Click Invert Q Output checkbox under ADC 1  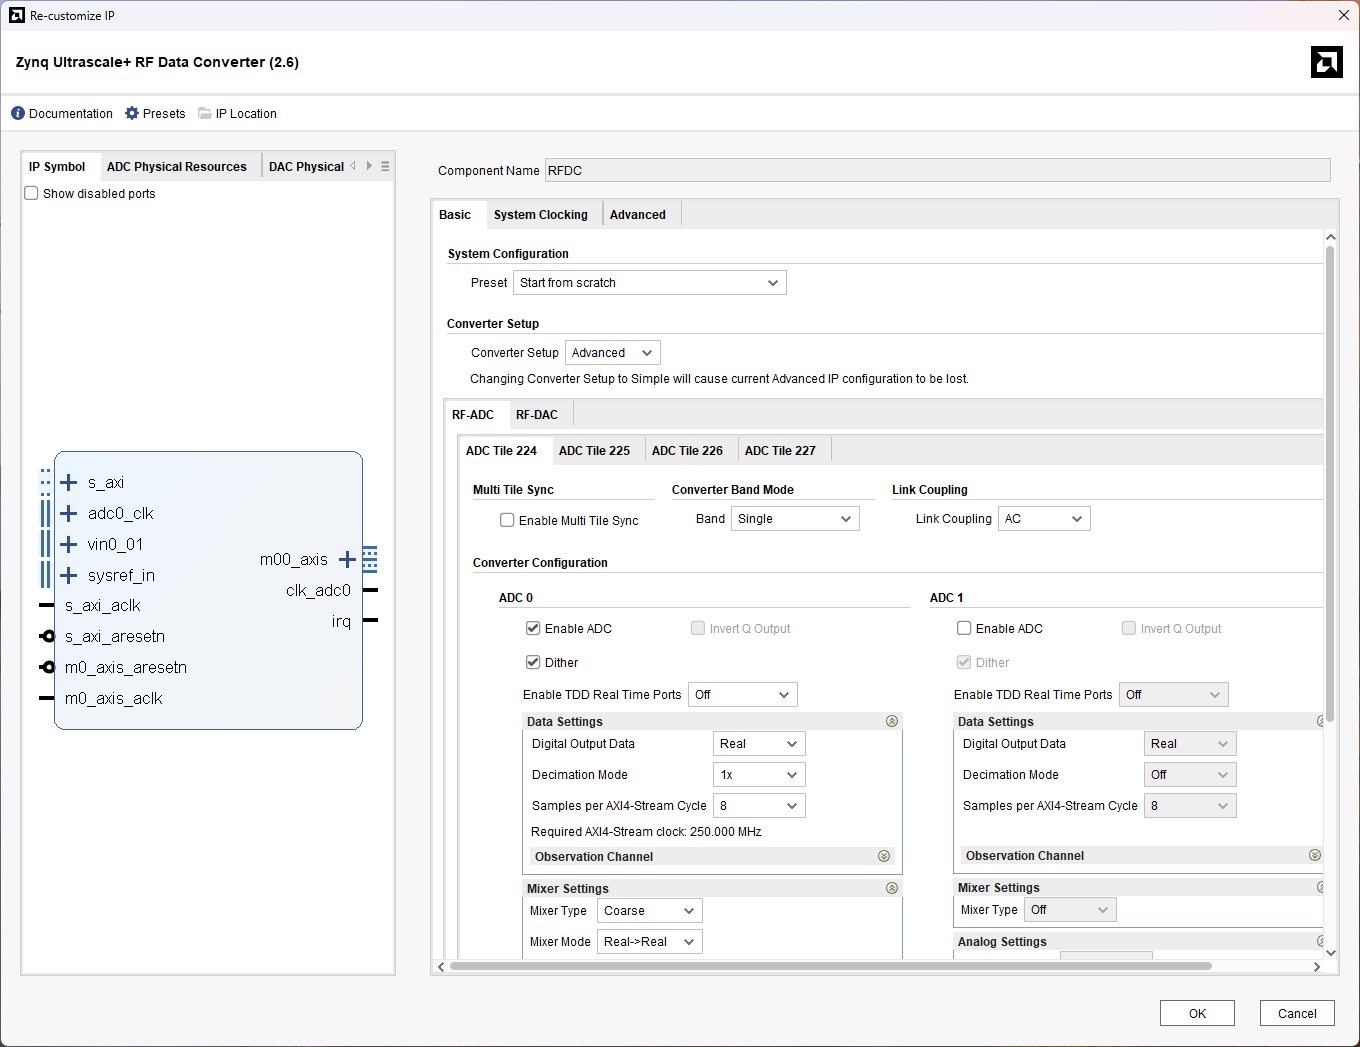[x=1129, y=629]
